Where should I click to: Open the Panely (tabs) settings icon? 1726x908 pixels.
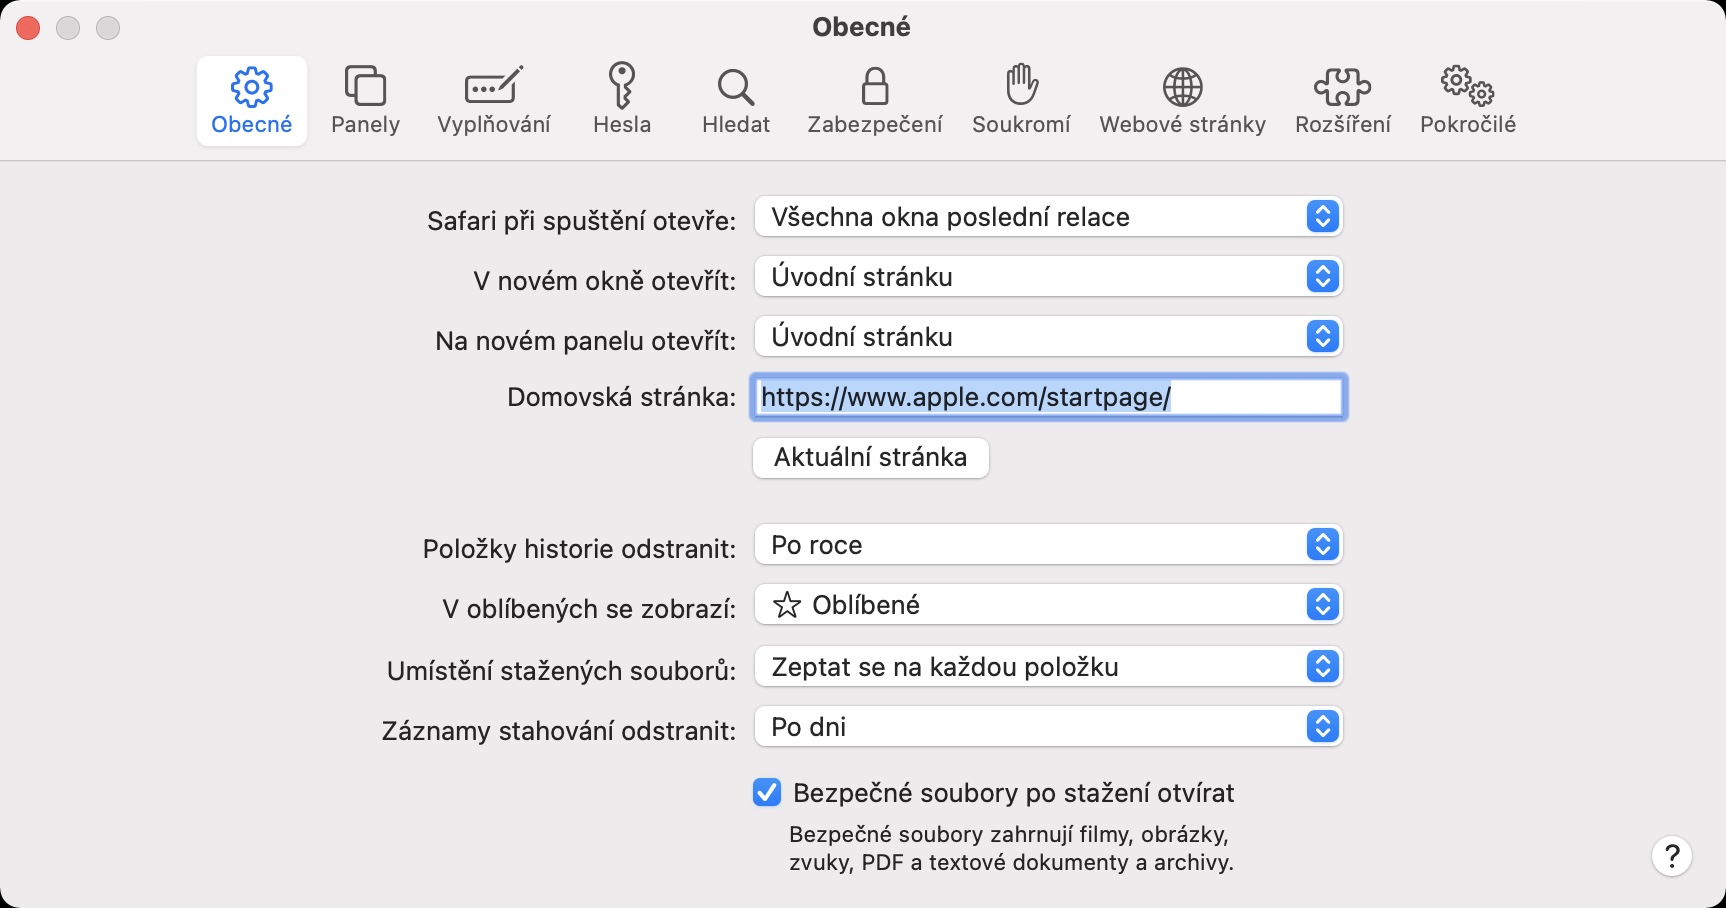coord(365,87)
